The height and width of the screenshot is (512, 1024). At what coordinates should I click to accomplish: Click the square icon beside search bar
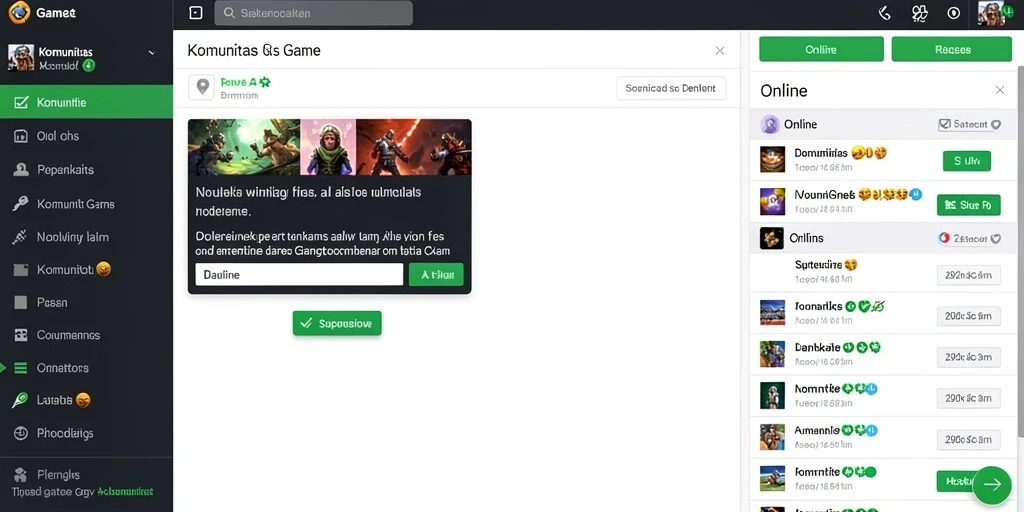click(195, 13)
